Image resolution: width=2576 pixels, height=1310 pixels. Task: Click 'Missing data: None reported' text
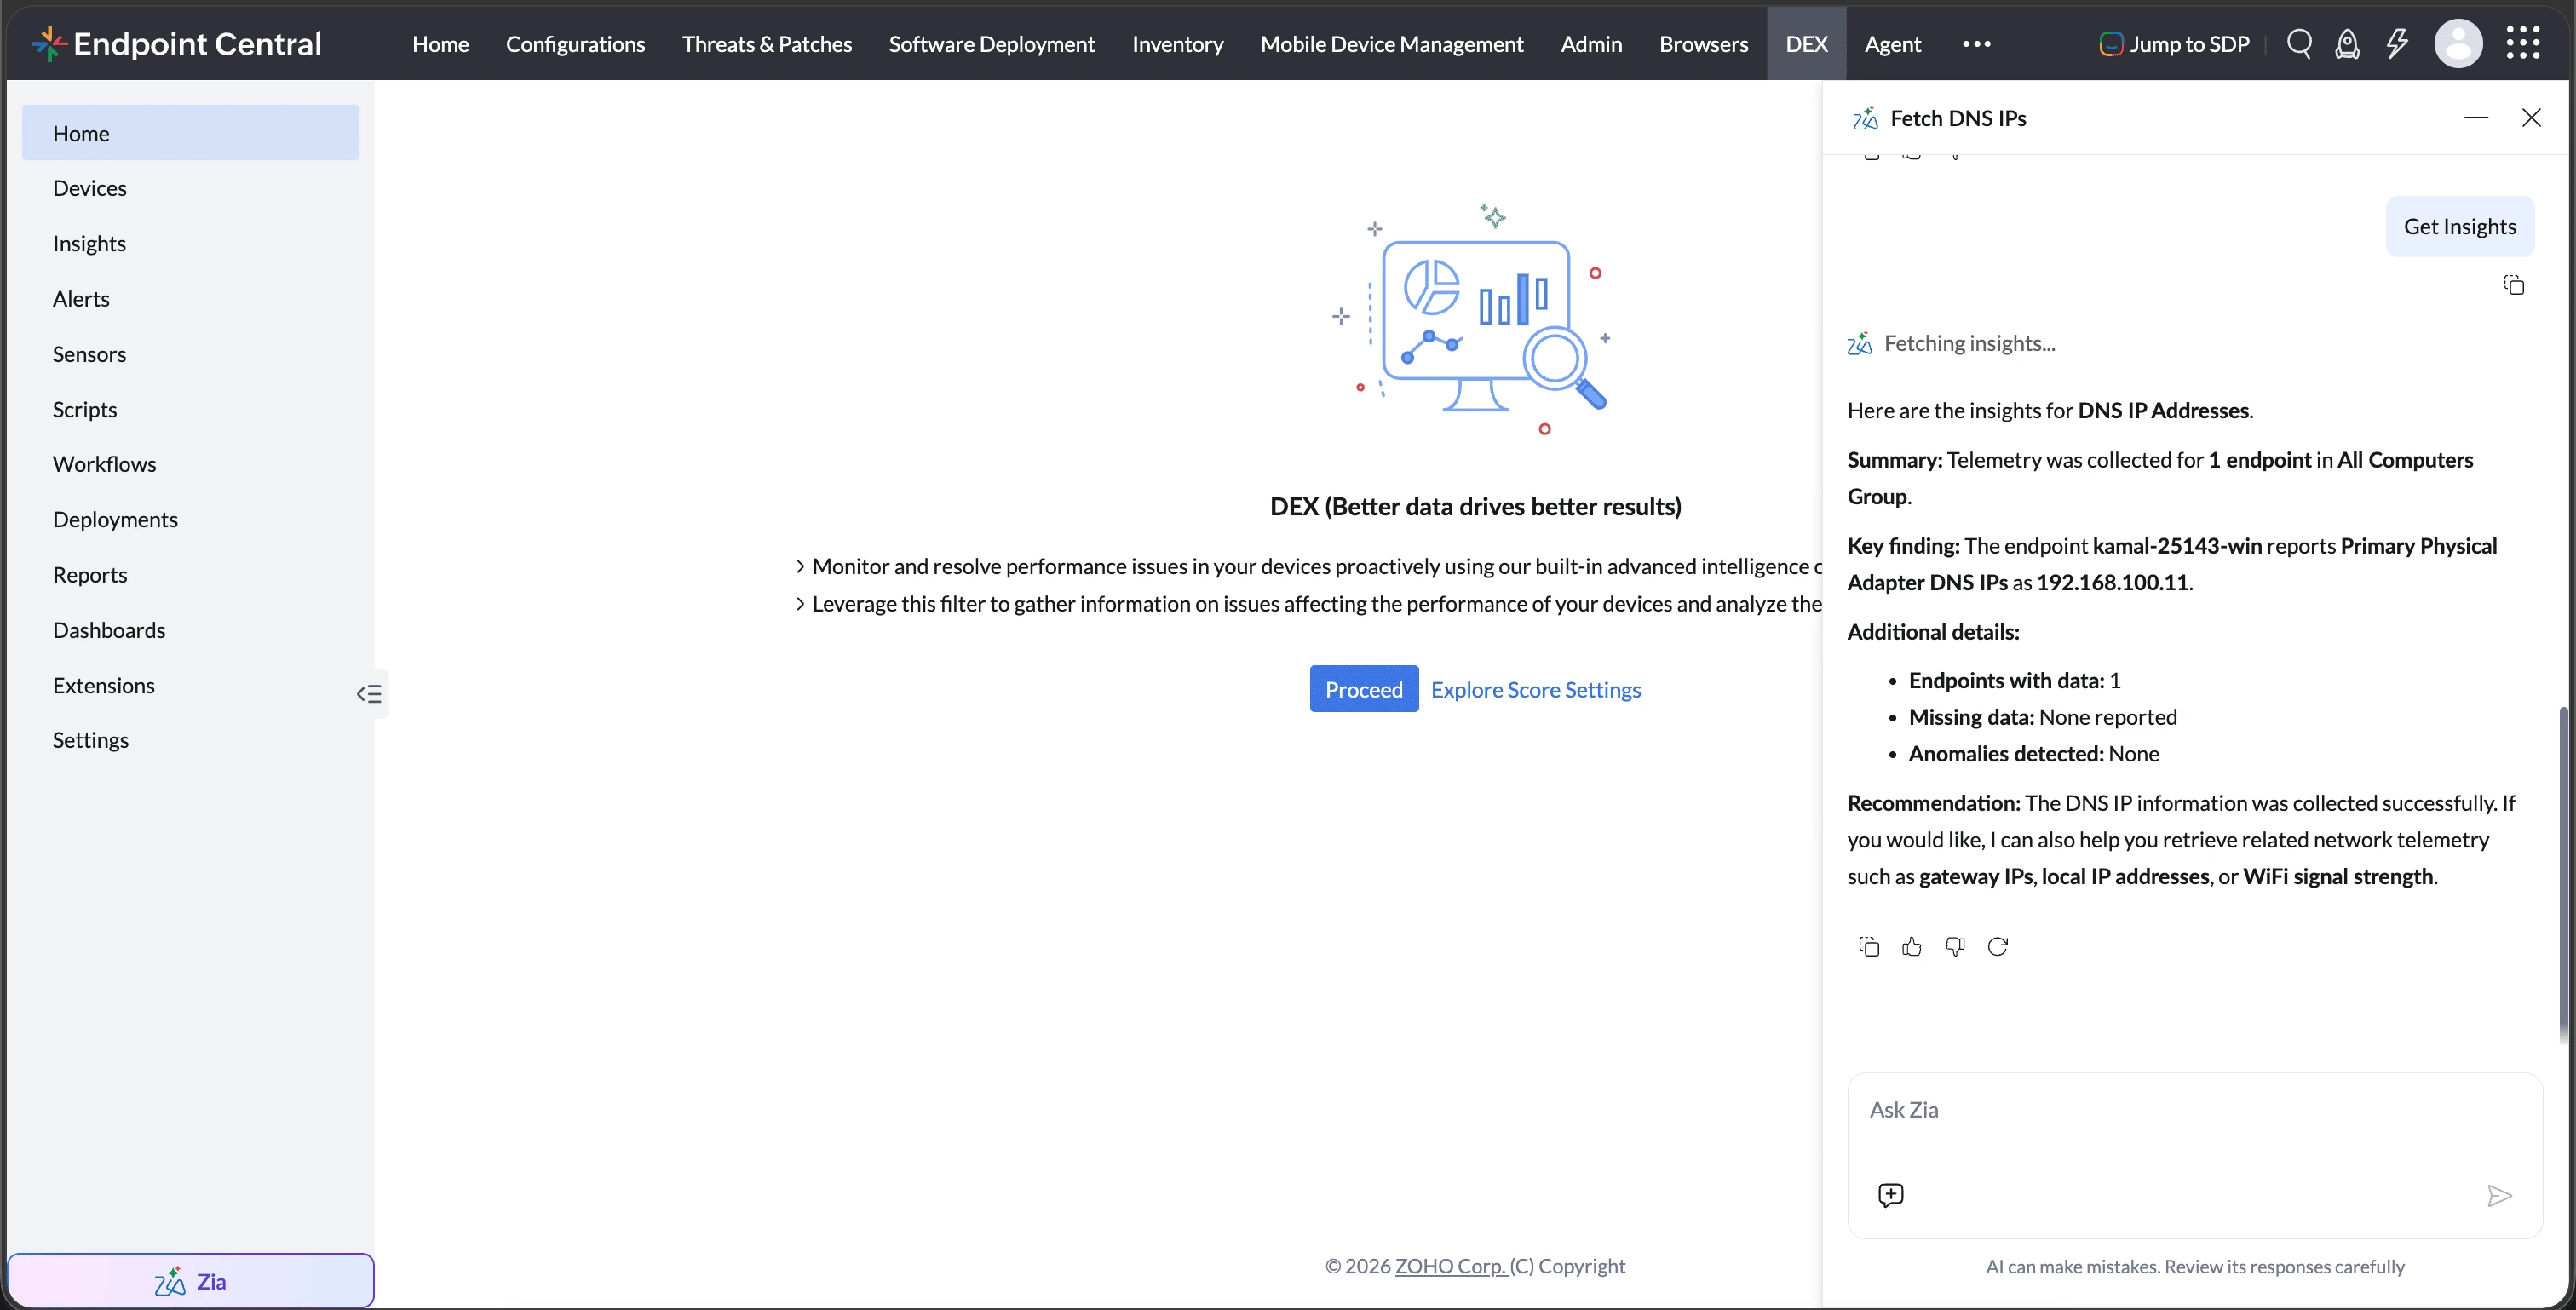pos(2042,717)
